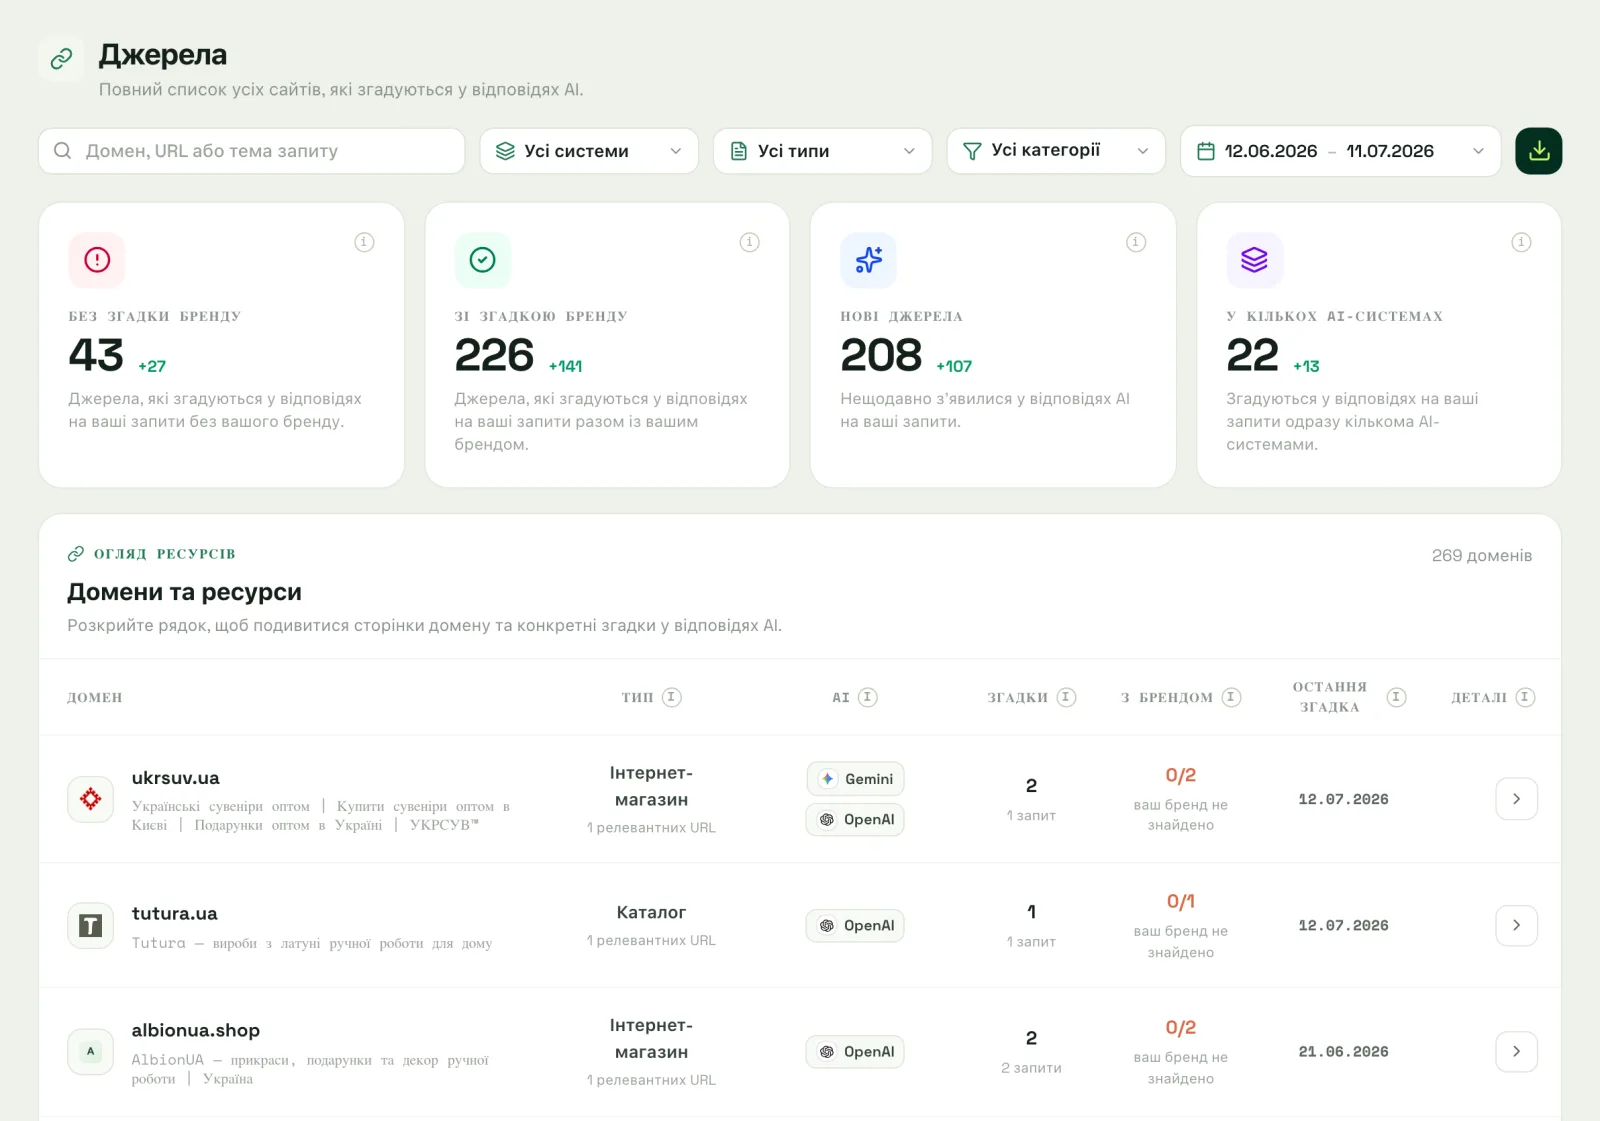Open the Усі системи dropdown

click(589, 151)
